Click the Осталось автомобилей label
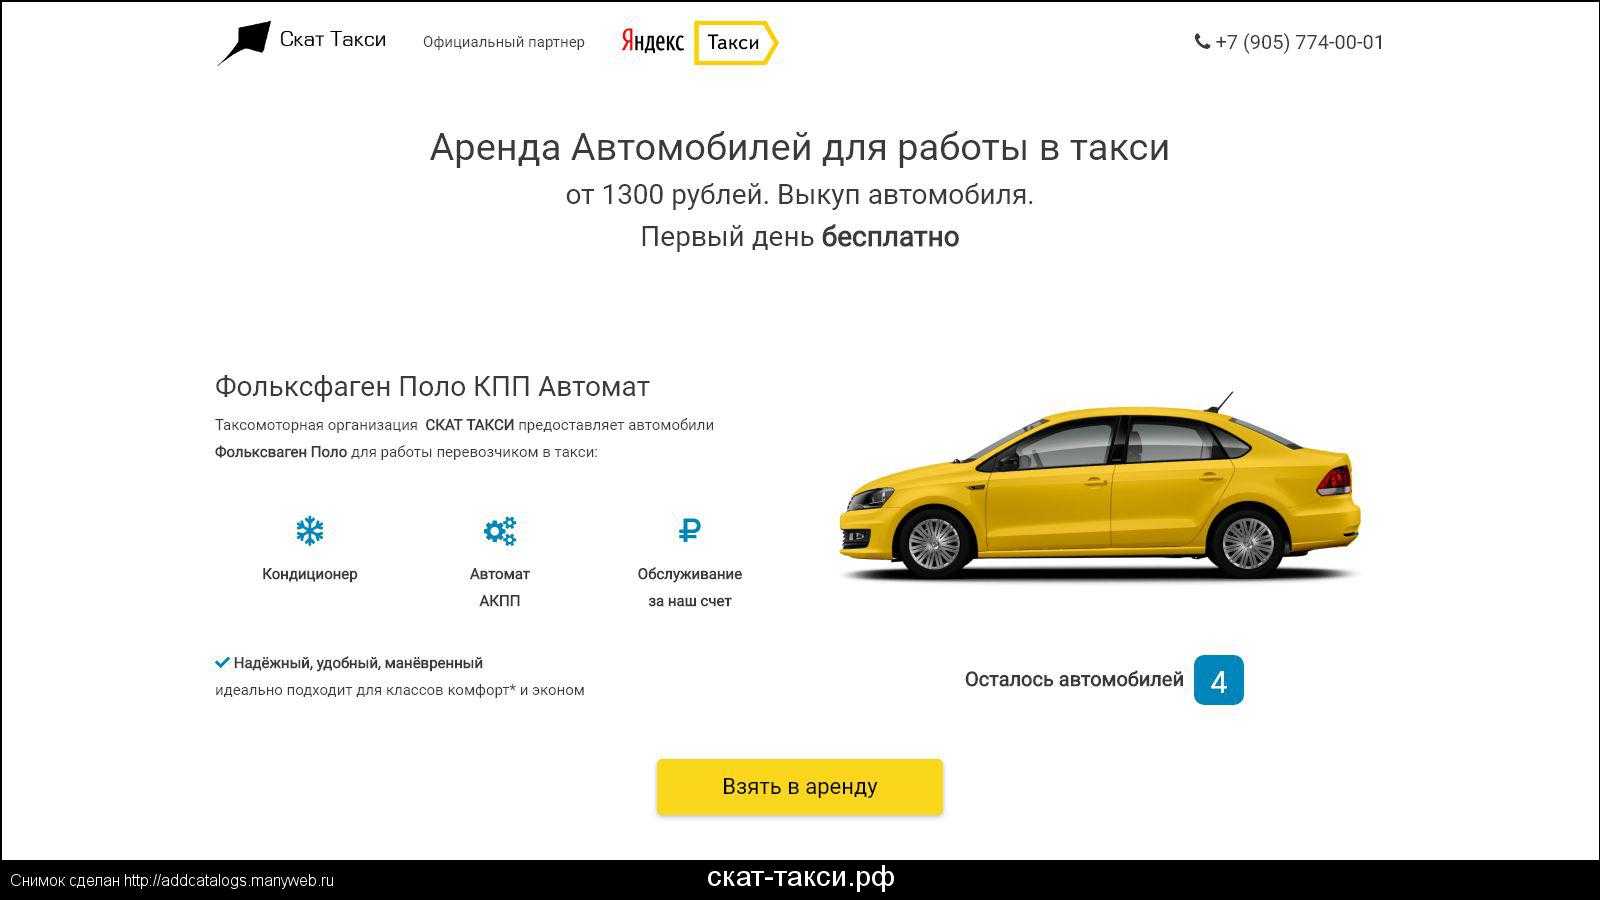Screen dimensions: 1600x900 (1074, 680)
